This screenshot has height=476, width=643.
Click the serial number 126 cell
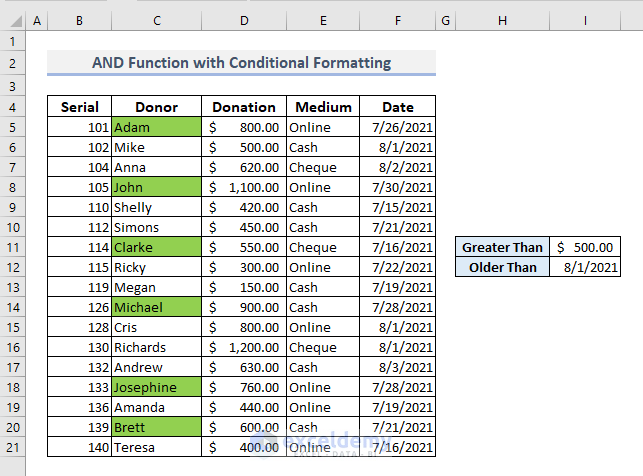pyautogui.click(x=79, y=307)
